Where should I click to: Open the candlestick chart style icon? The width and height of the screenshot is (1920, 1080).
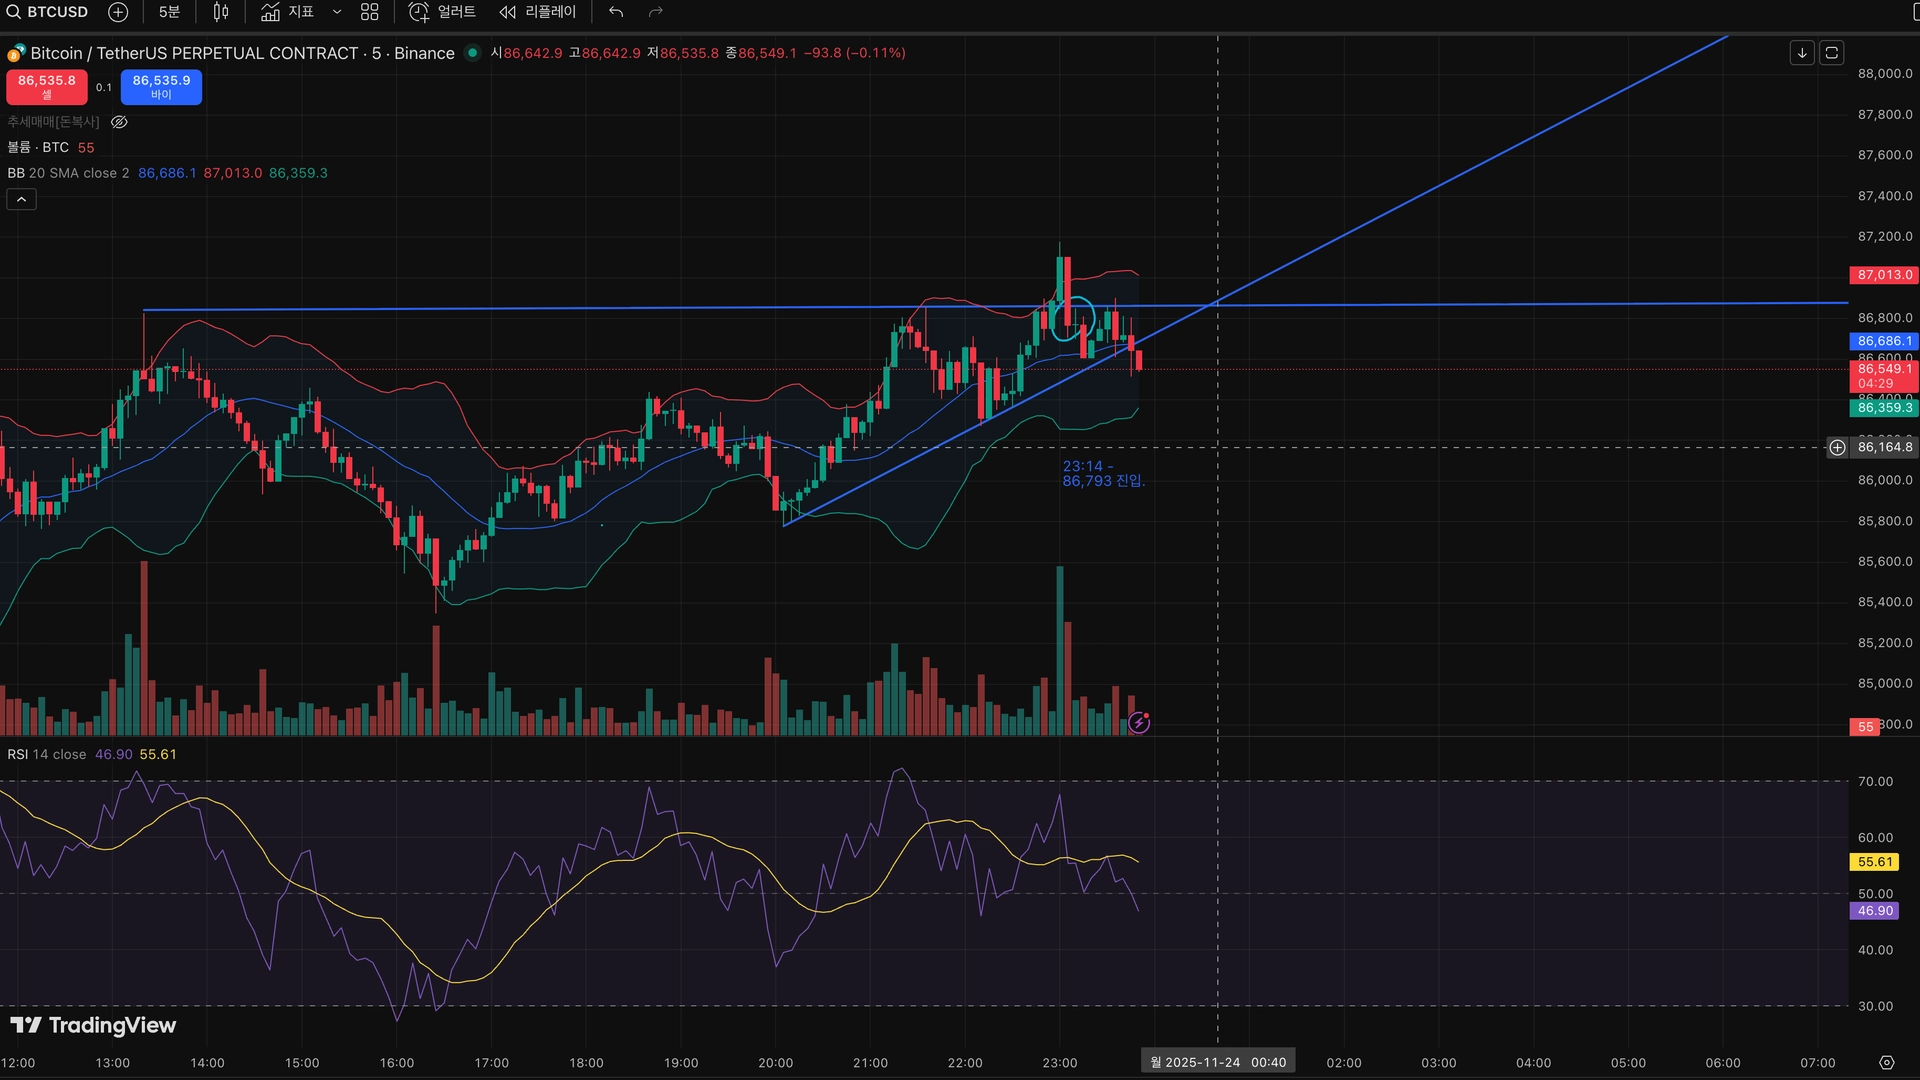tap(221, 12)
